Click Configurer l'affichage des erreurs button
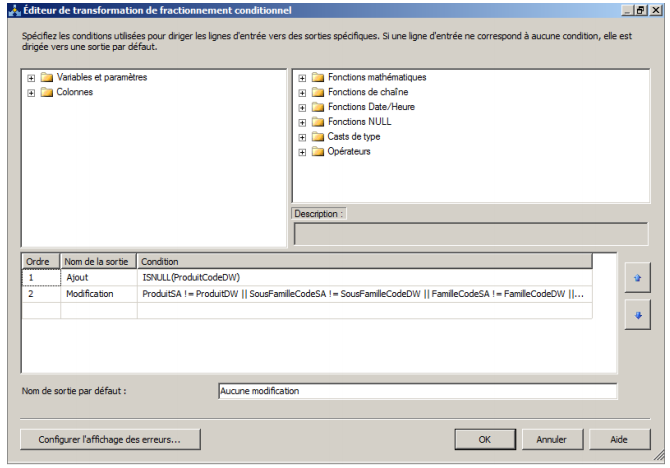This screenshot has height=468, width=670. click(111, 439)
